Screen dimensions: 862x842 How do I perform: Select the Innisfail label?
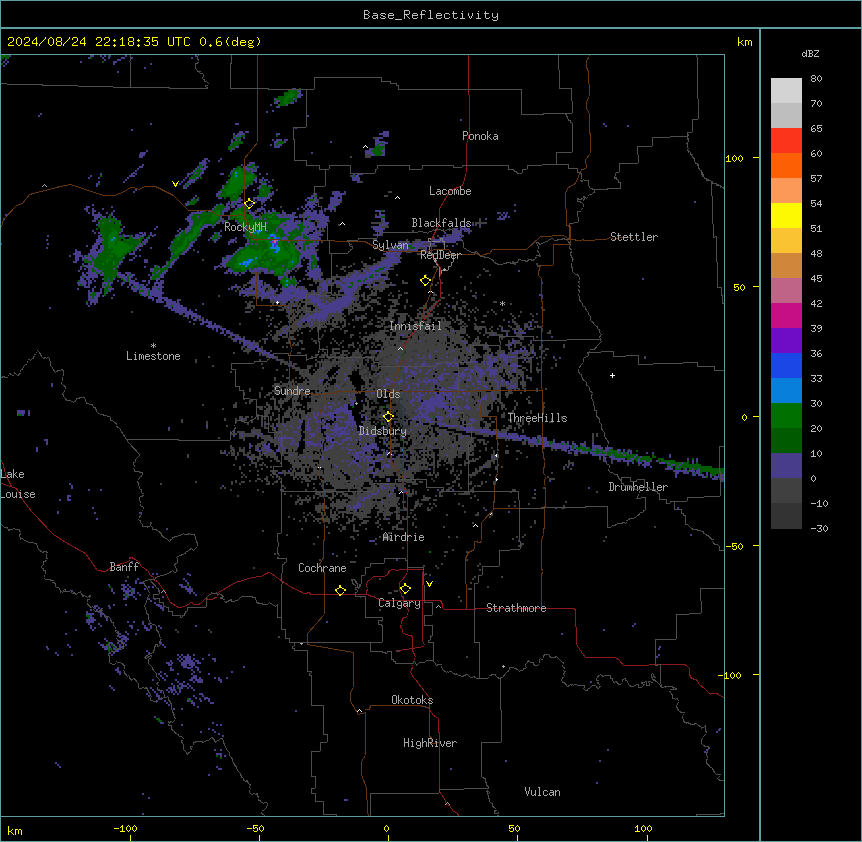click(x=415, y=326)
